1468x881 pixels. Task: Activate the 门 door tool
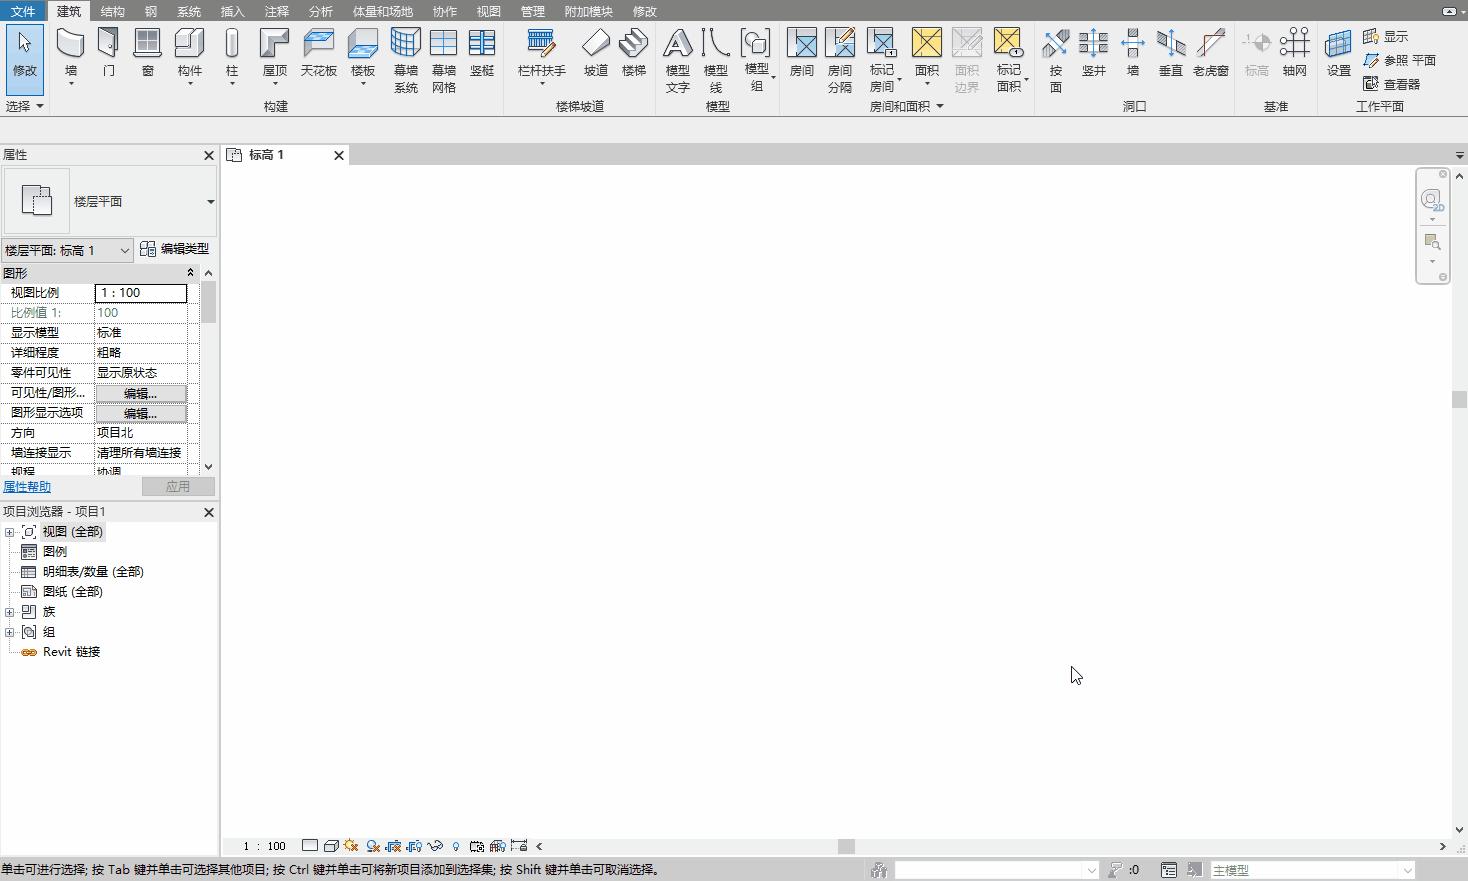(x=108, y=53)
